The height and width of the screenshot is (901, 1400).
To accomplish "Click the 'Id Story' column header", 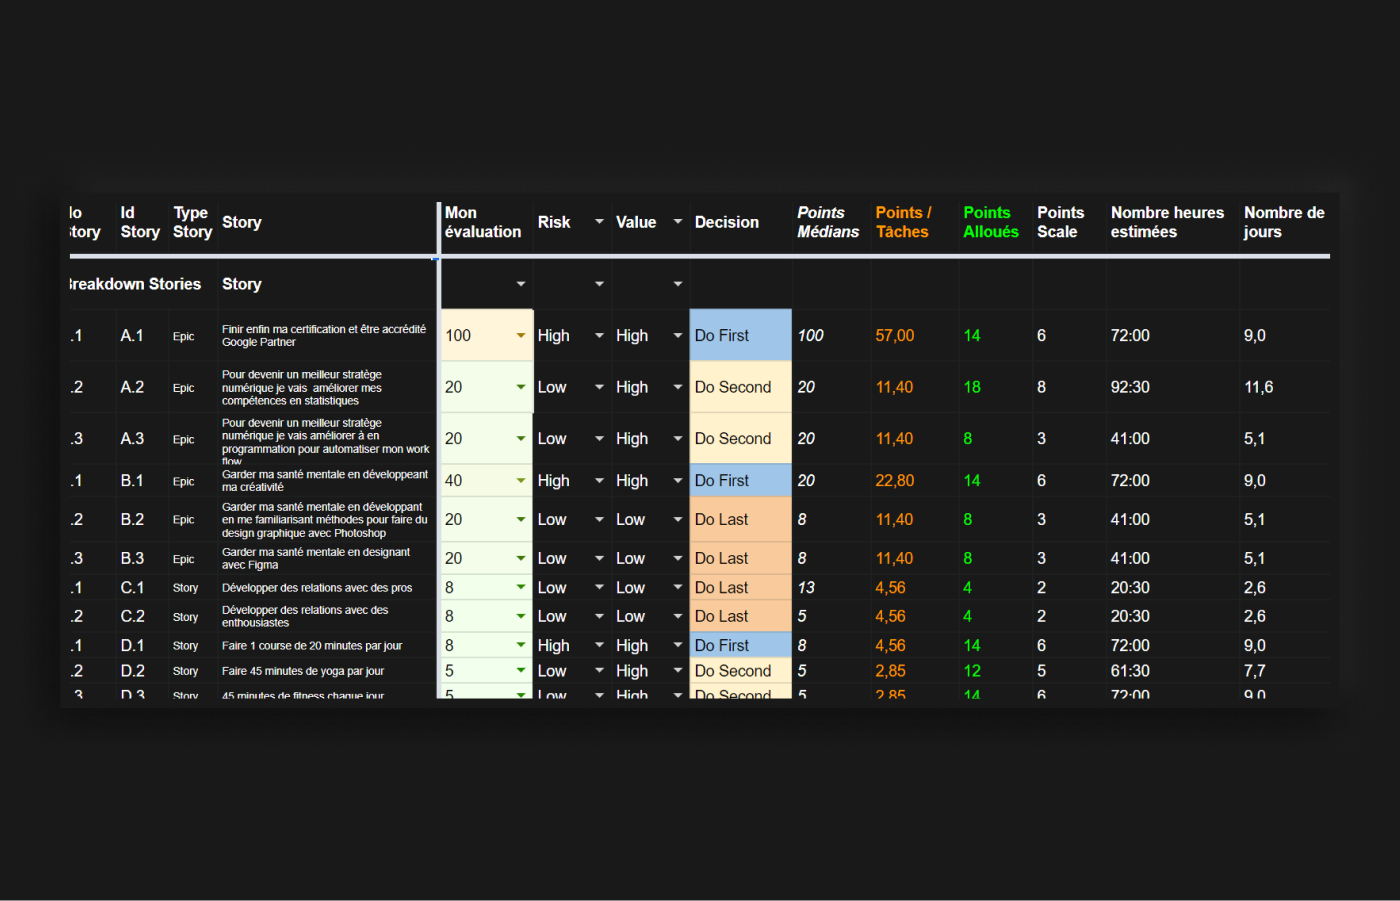I will point(140,222).
